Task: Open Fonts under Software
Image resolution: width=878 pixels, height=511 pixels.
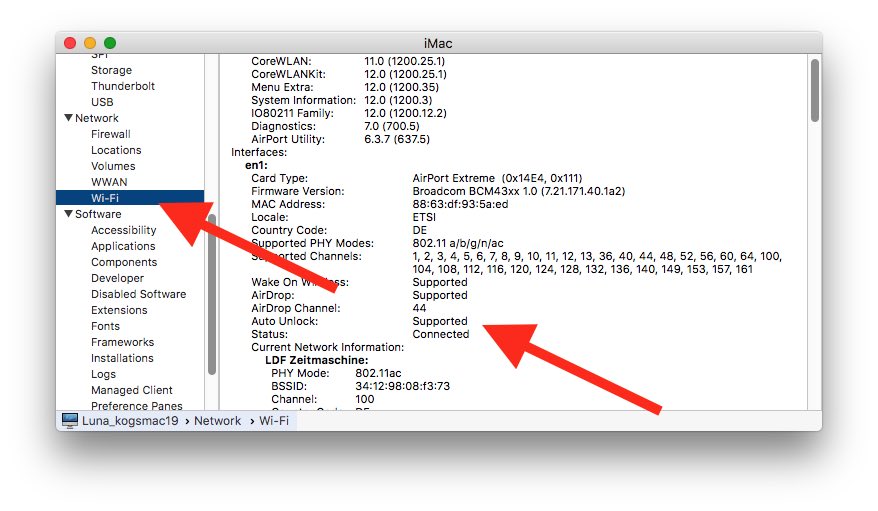Action: [x=105, y=326]
